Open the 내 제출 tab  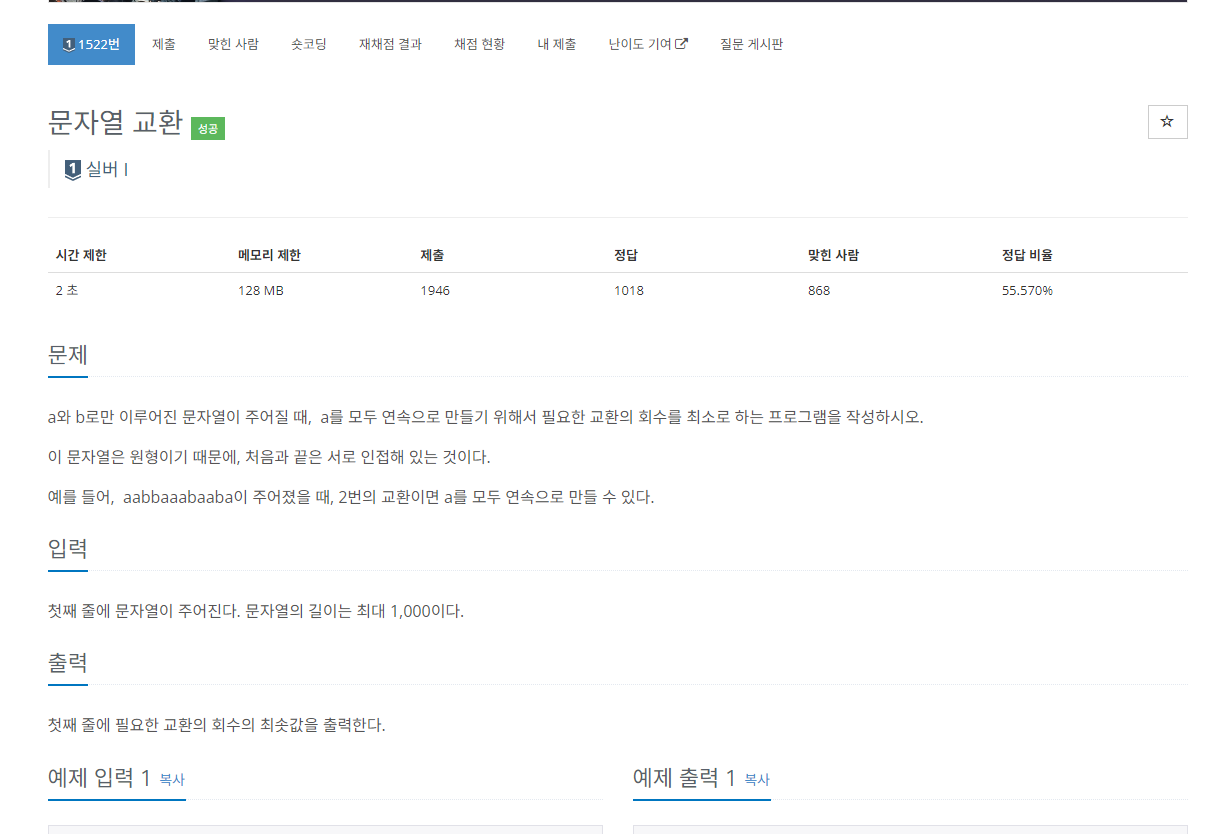(556, 44)
